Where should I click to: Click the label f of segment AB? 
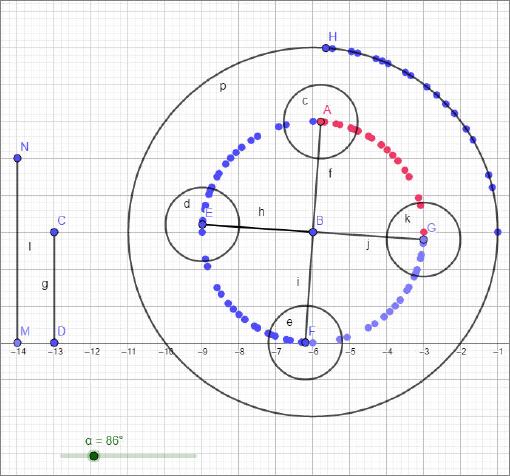click(x=330, y=173)
